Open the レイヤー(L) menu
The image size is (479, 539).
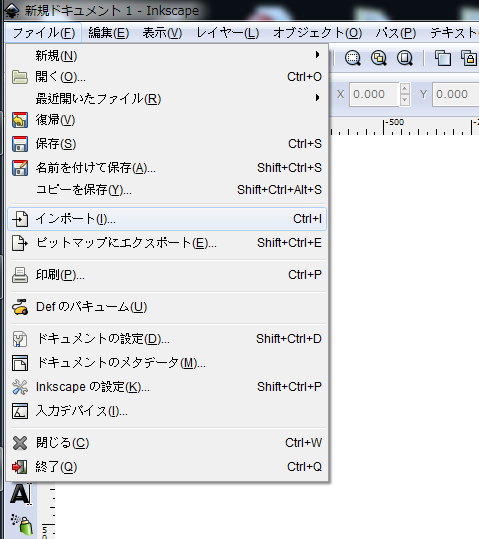(228, 33)
